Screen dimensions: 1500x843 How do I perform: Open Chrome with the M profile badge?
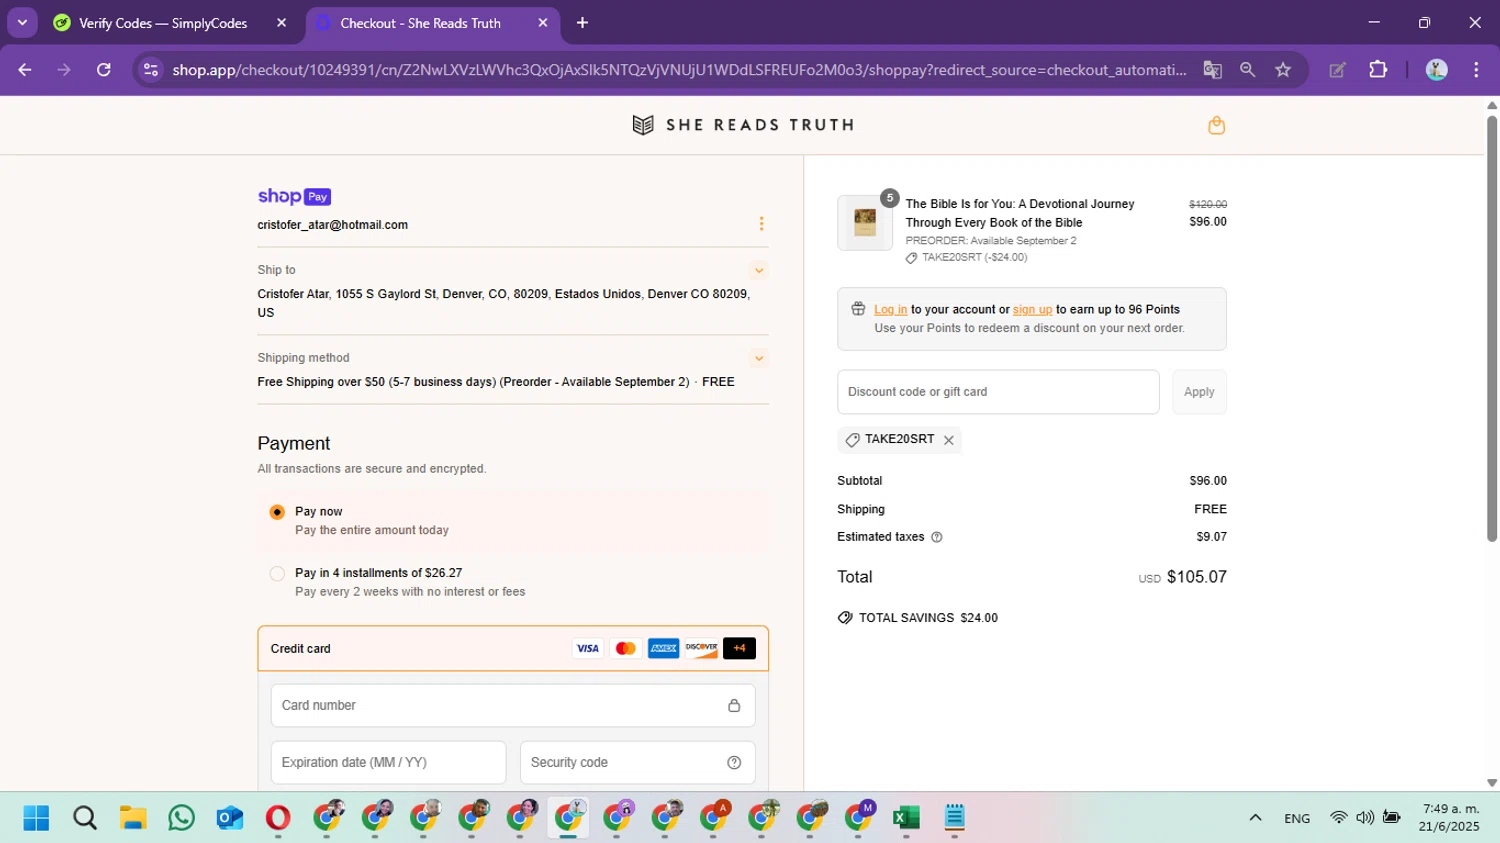coord(859,817)
